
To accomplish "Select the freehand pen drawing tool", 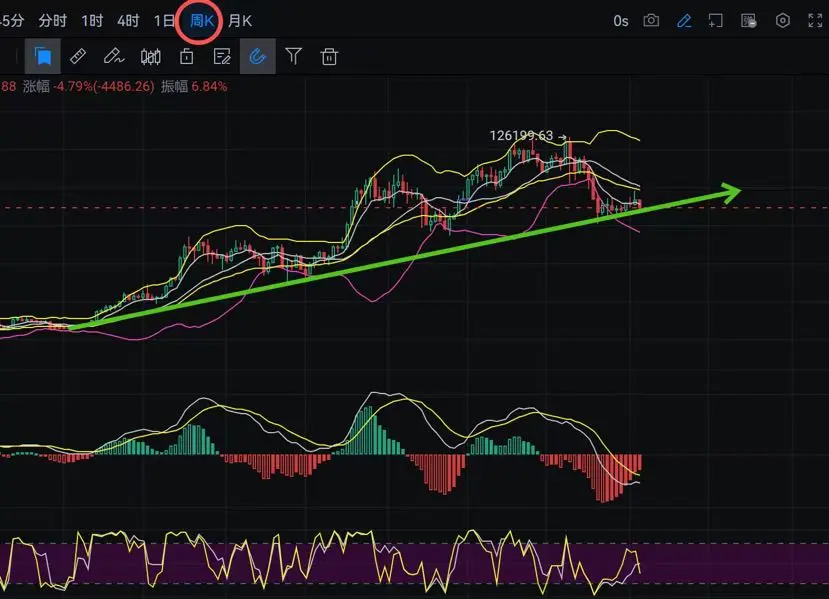I will (114, 56).
